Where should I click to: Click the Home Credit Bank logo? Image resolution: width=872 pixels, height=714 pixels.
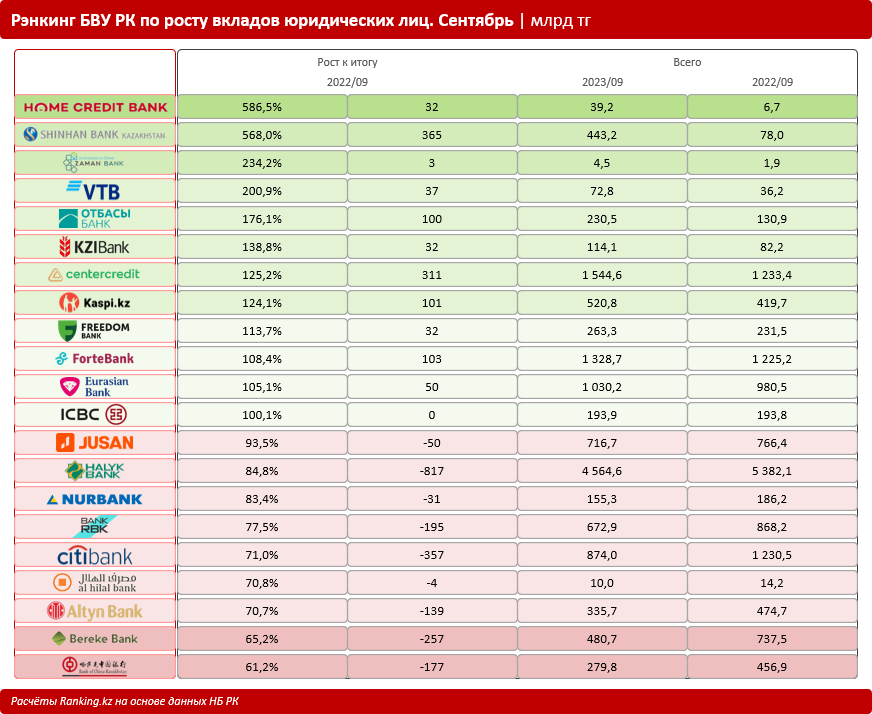[x=95, y=106]
